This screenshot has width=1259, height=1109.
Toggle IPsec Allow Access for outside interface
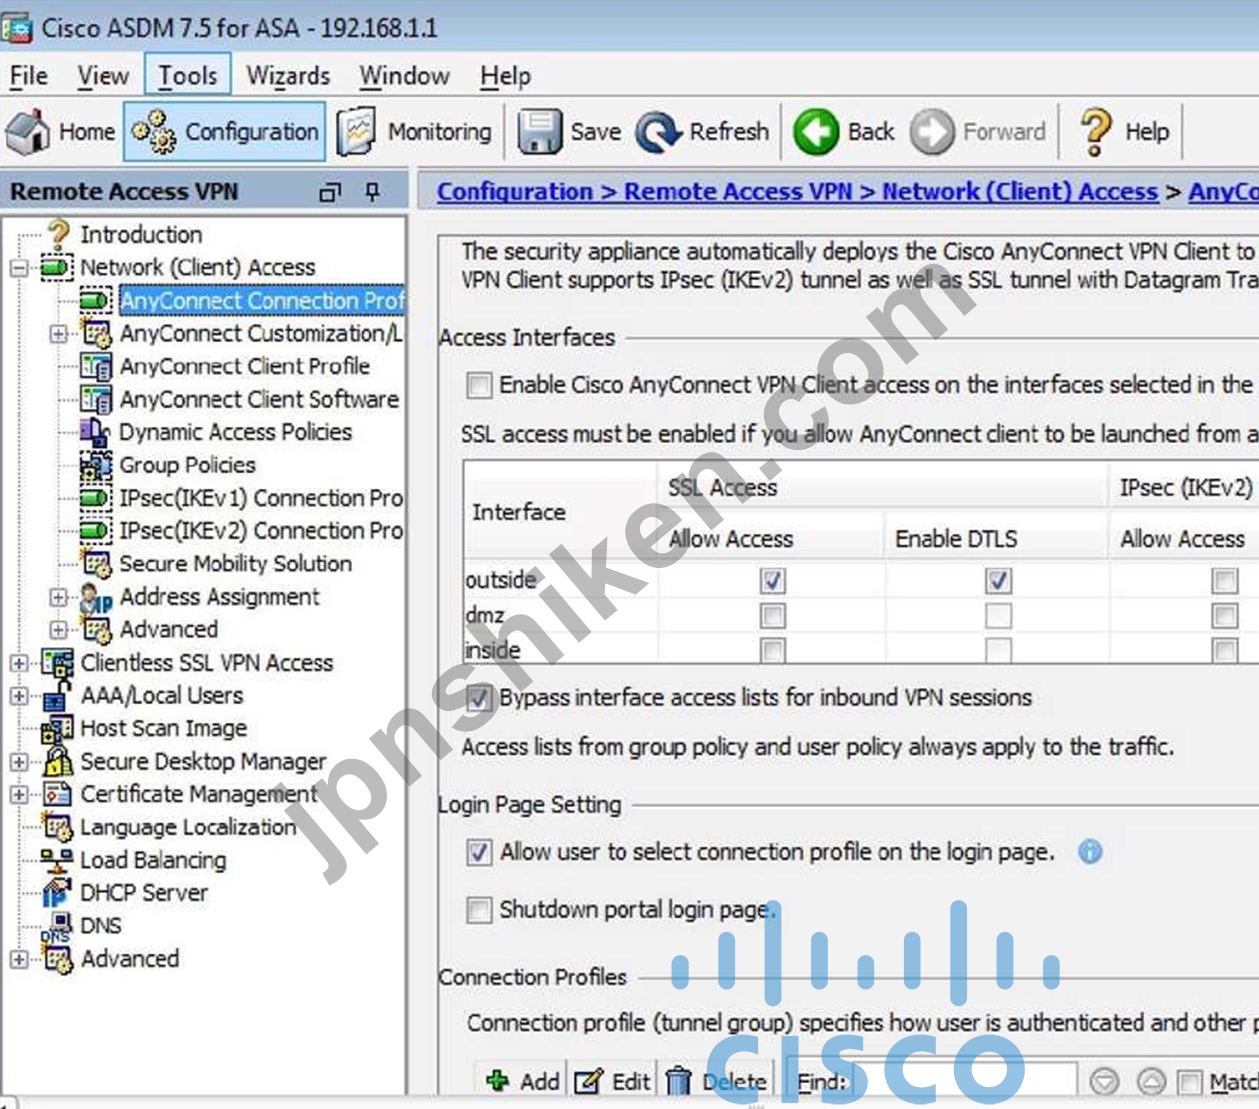(1224, 581)
